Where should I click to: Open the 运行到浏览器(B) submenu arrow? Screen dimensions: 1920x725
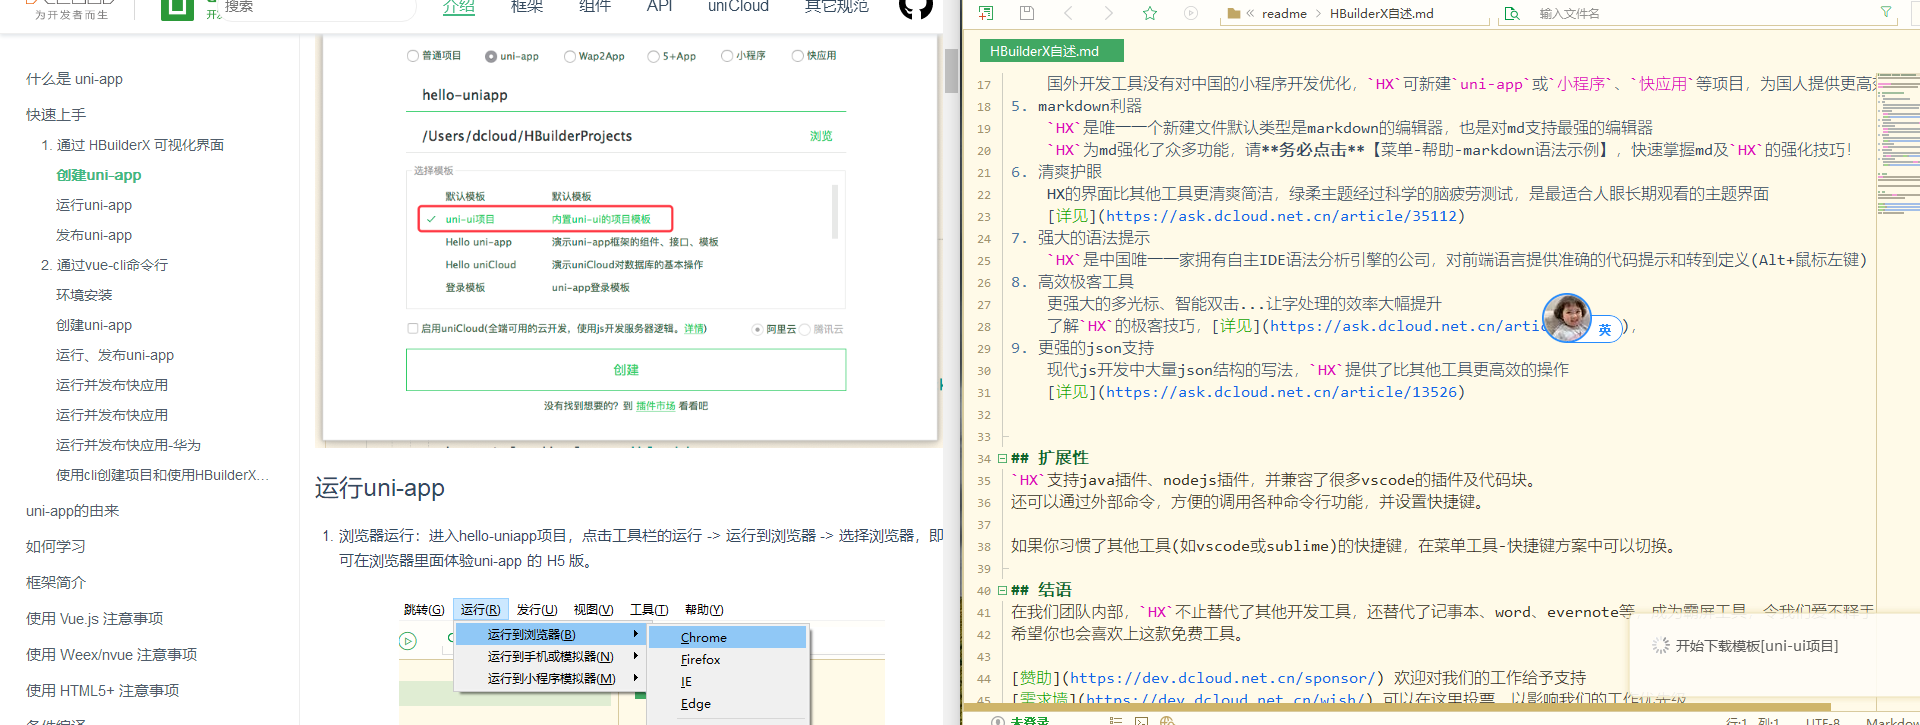tap(635, 634)
